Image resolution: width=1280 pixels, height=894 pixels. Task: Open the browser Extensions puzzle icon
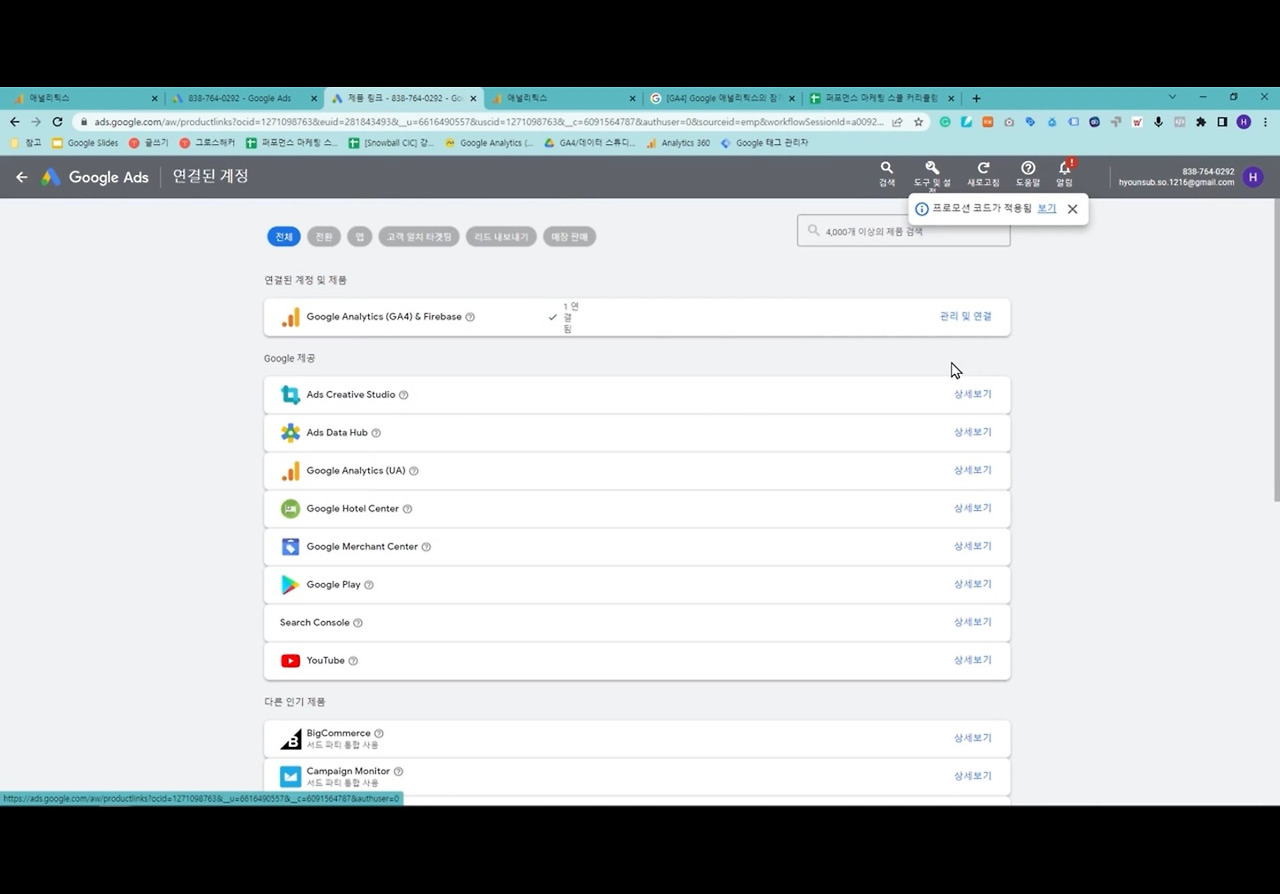[1201, 122]
